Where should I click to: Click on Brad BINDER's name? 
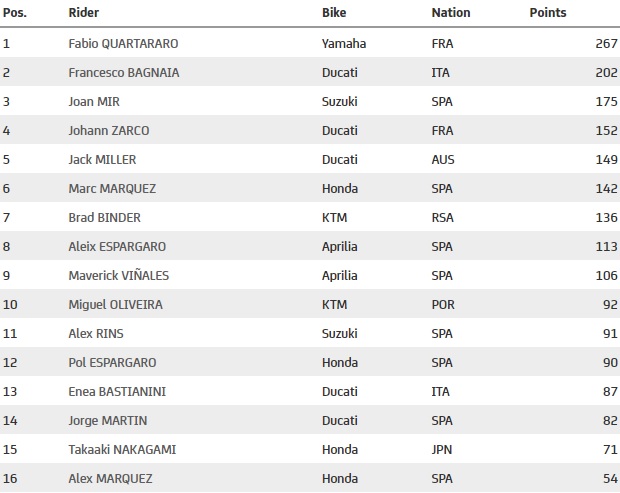[x=104, y=217]
